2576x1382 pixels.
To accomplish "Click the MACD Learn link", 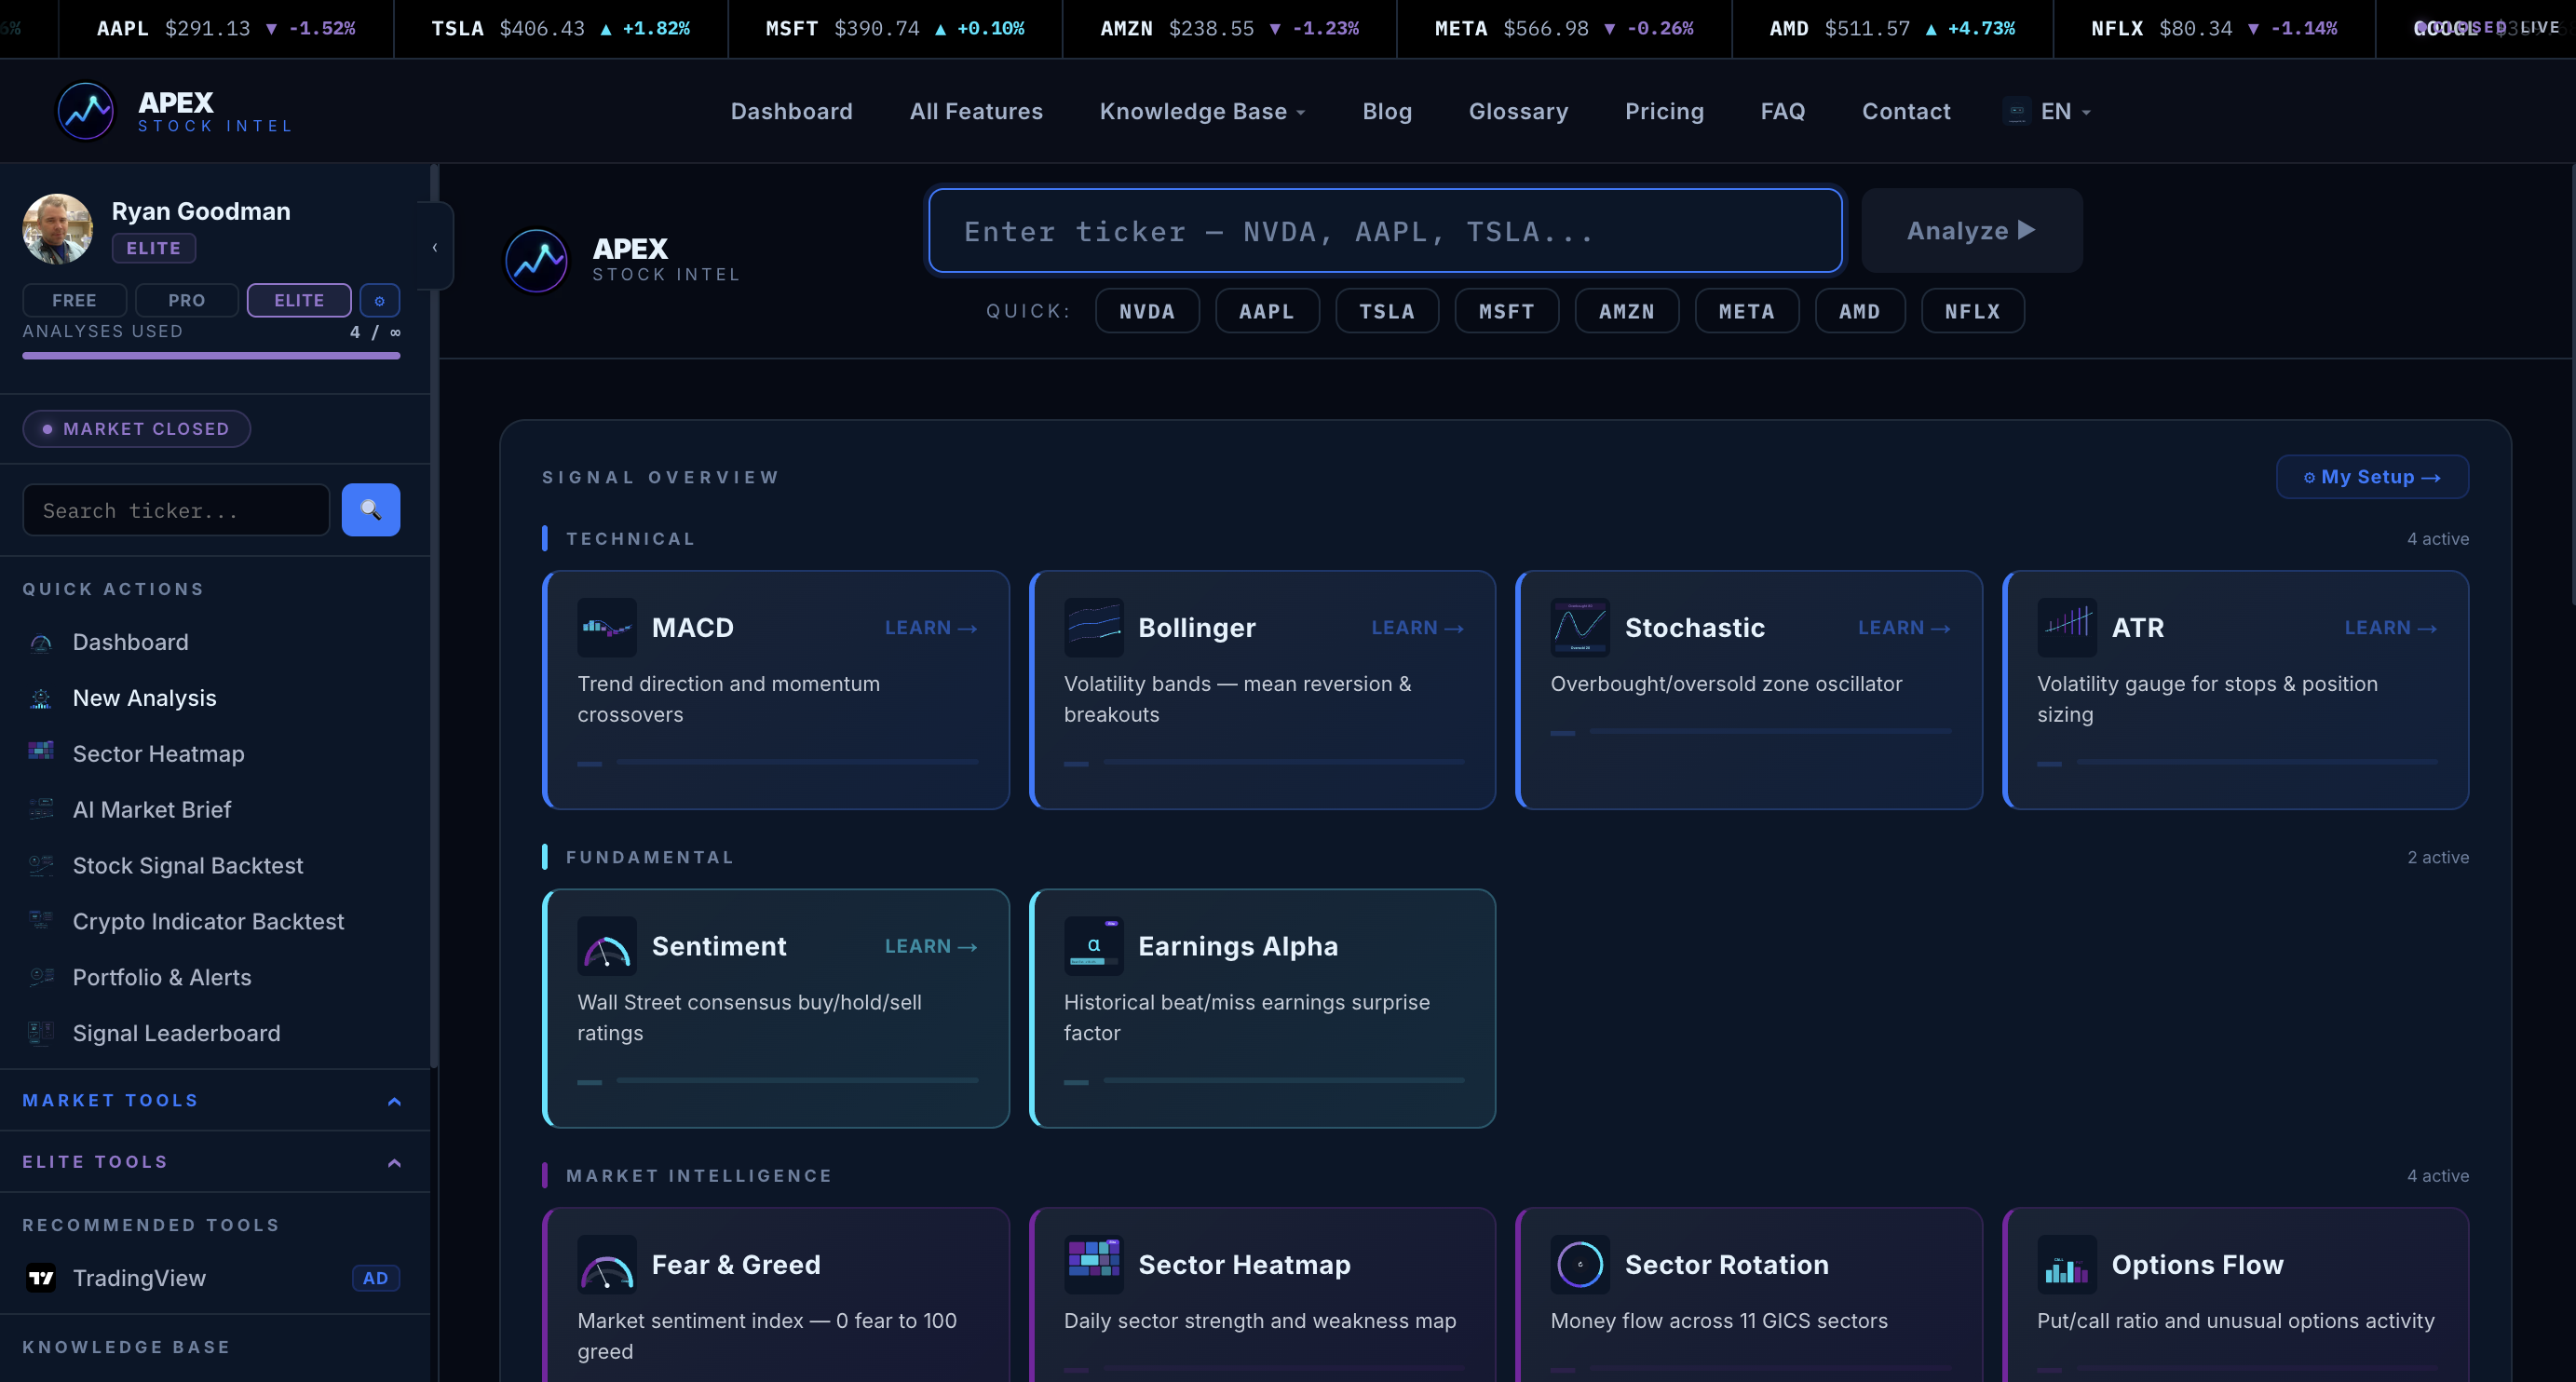I will point(931,628).
